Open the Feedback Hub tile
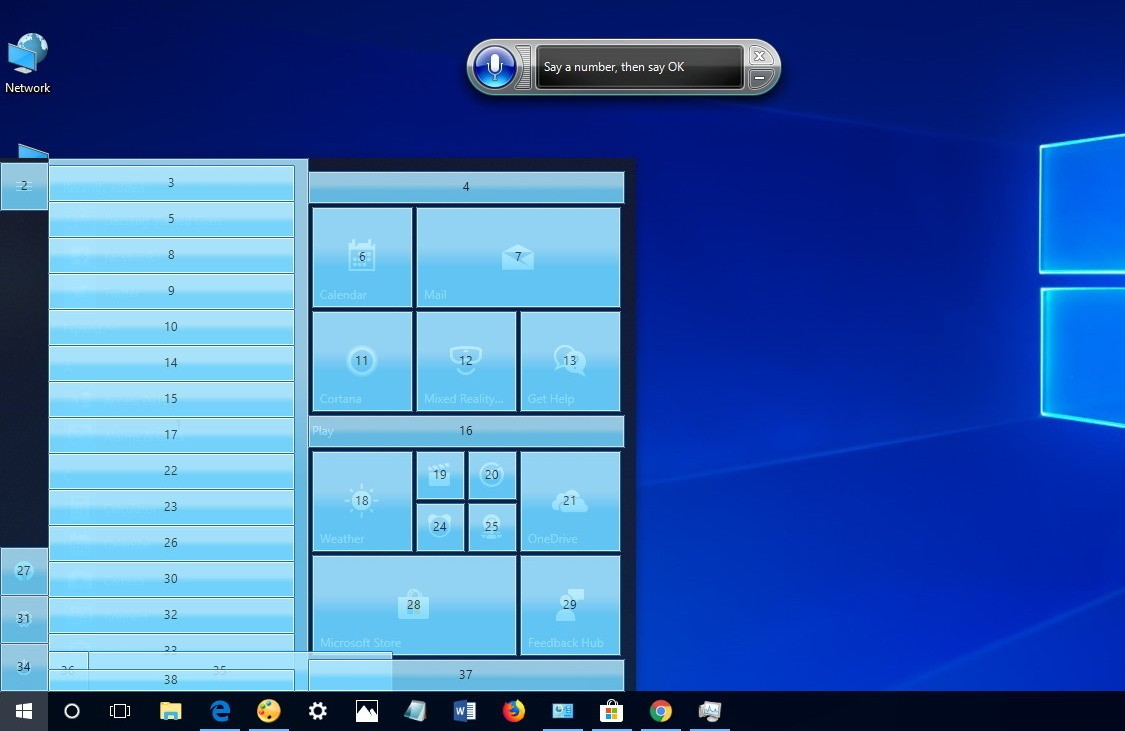The width and height of the screenshot is (1125, 731). [x=570, y=605]
